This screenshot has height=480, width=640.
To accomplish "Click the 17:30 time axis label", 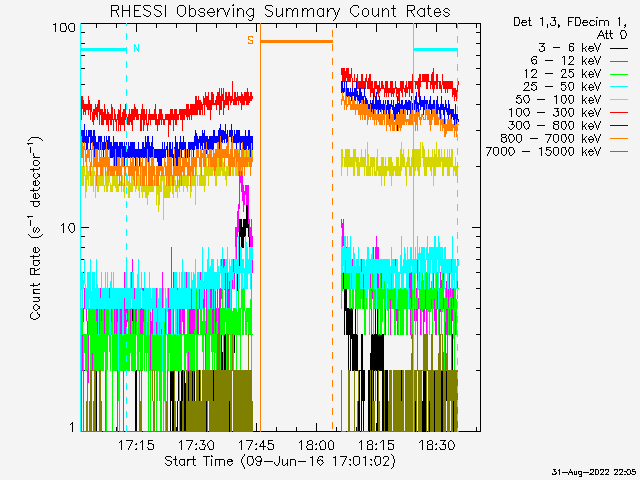I will 196,445.
